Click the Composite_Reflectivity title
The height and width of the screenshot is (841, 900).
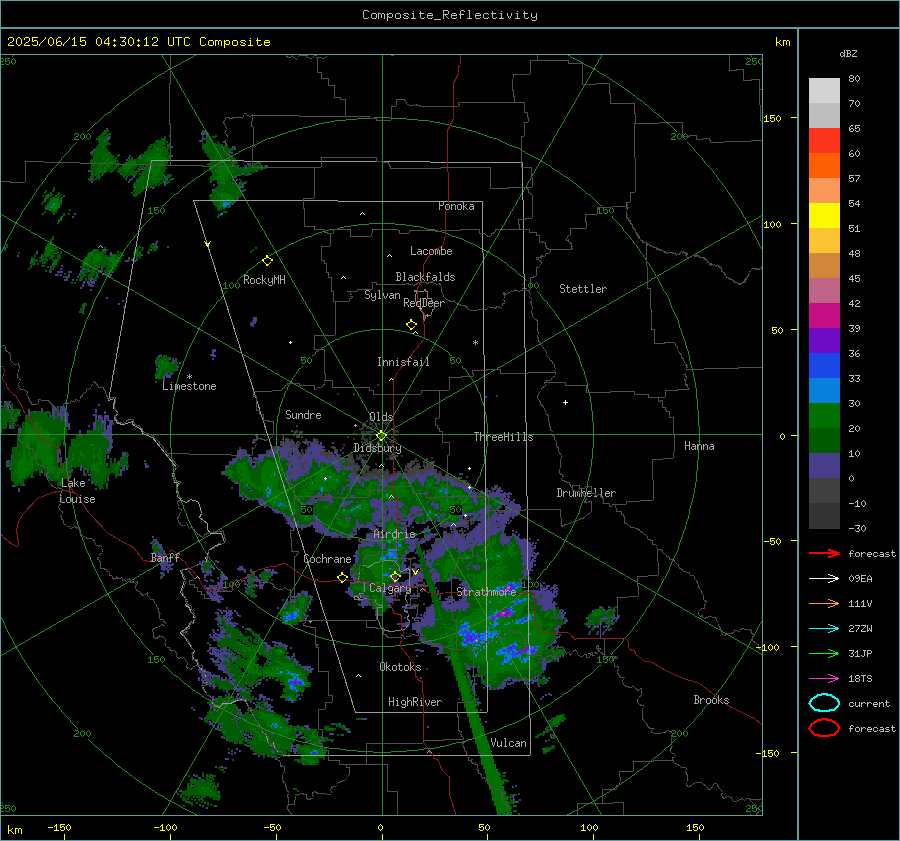point(449,15)
